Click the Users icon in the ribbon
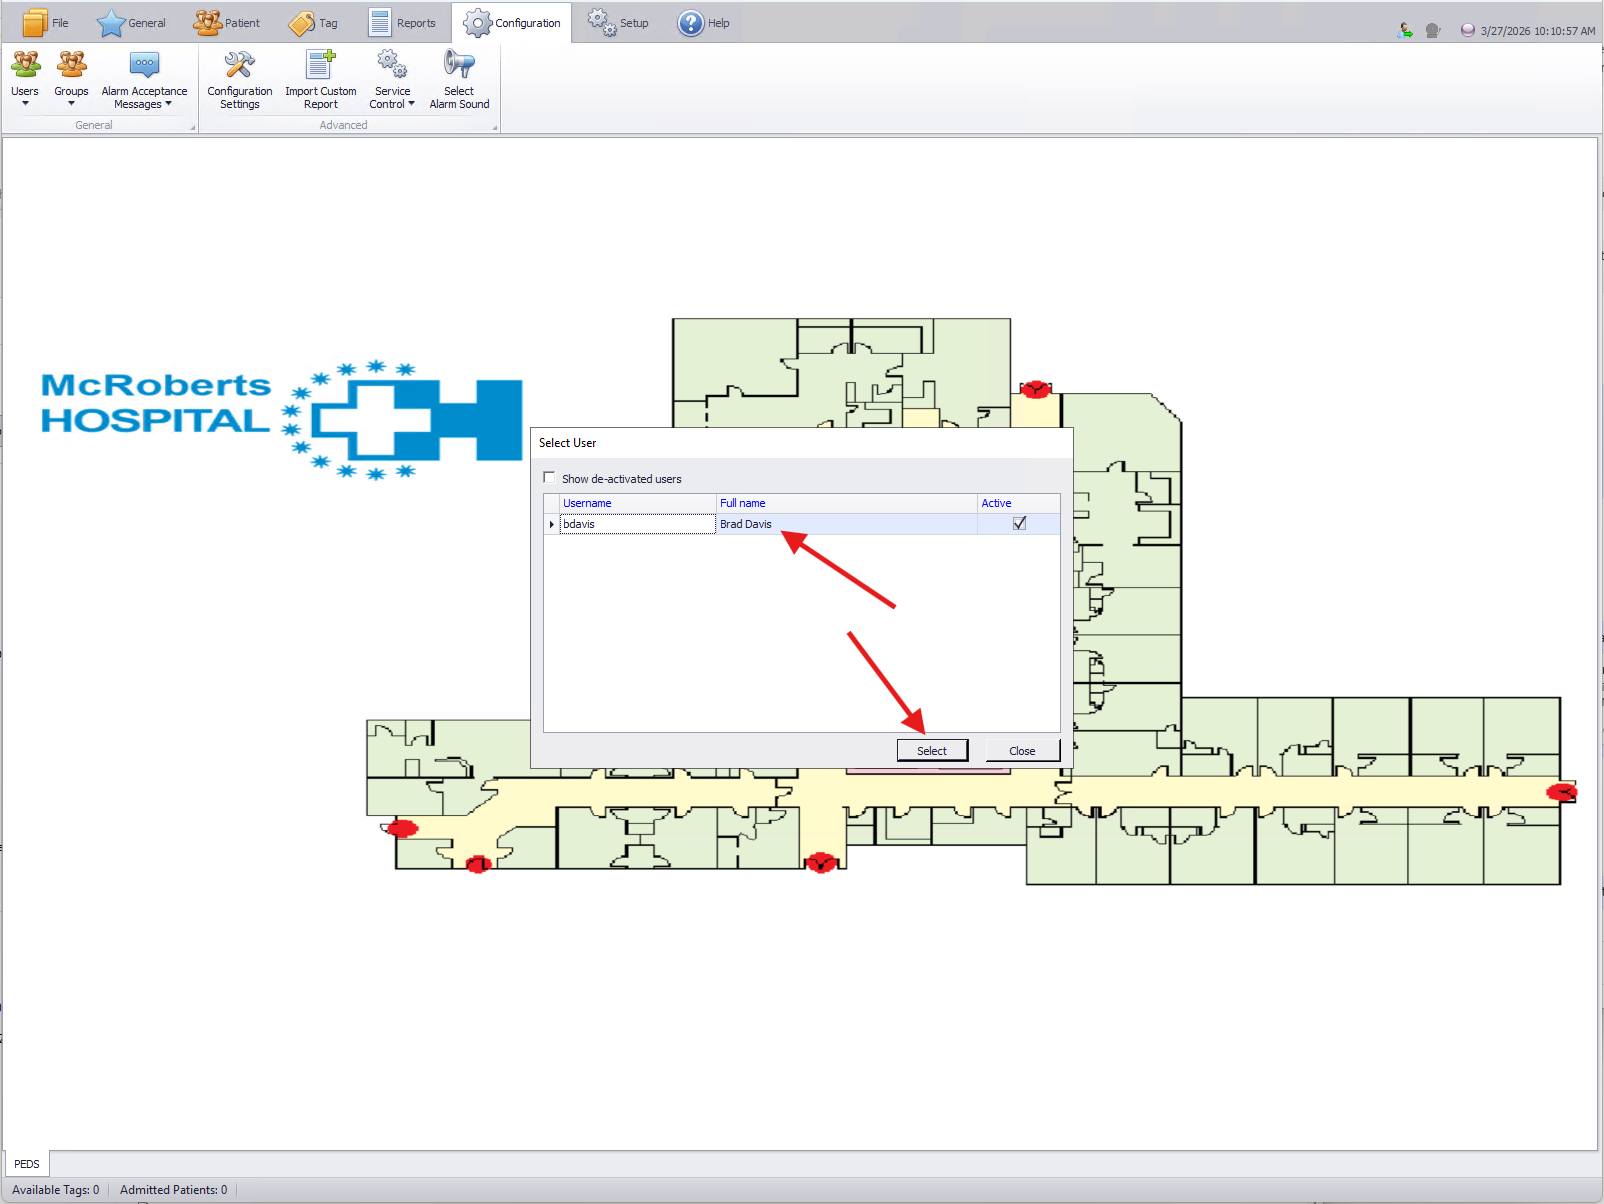Viewport: 1604px width, 1204px height. 25,66
